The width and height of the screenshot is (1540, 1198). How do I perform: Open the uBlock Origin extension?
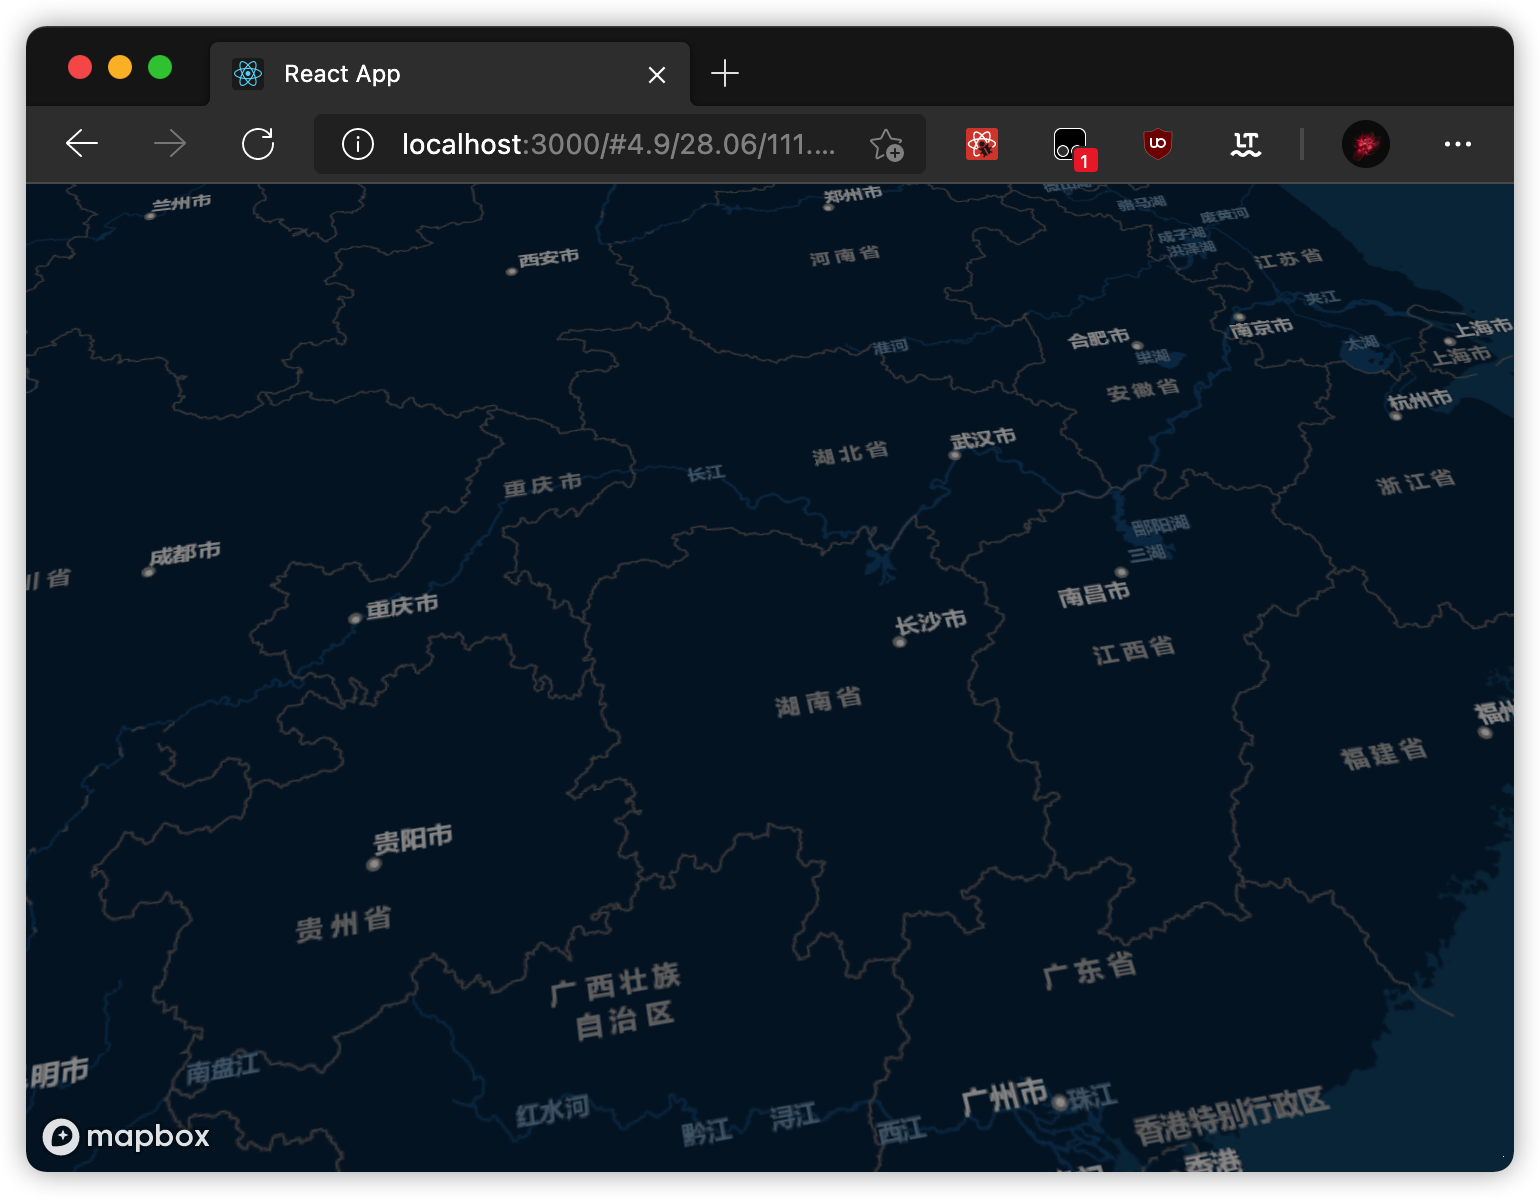point(1158,144)
